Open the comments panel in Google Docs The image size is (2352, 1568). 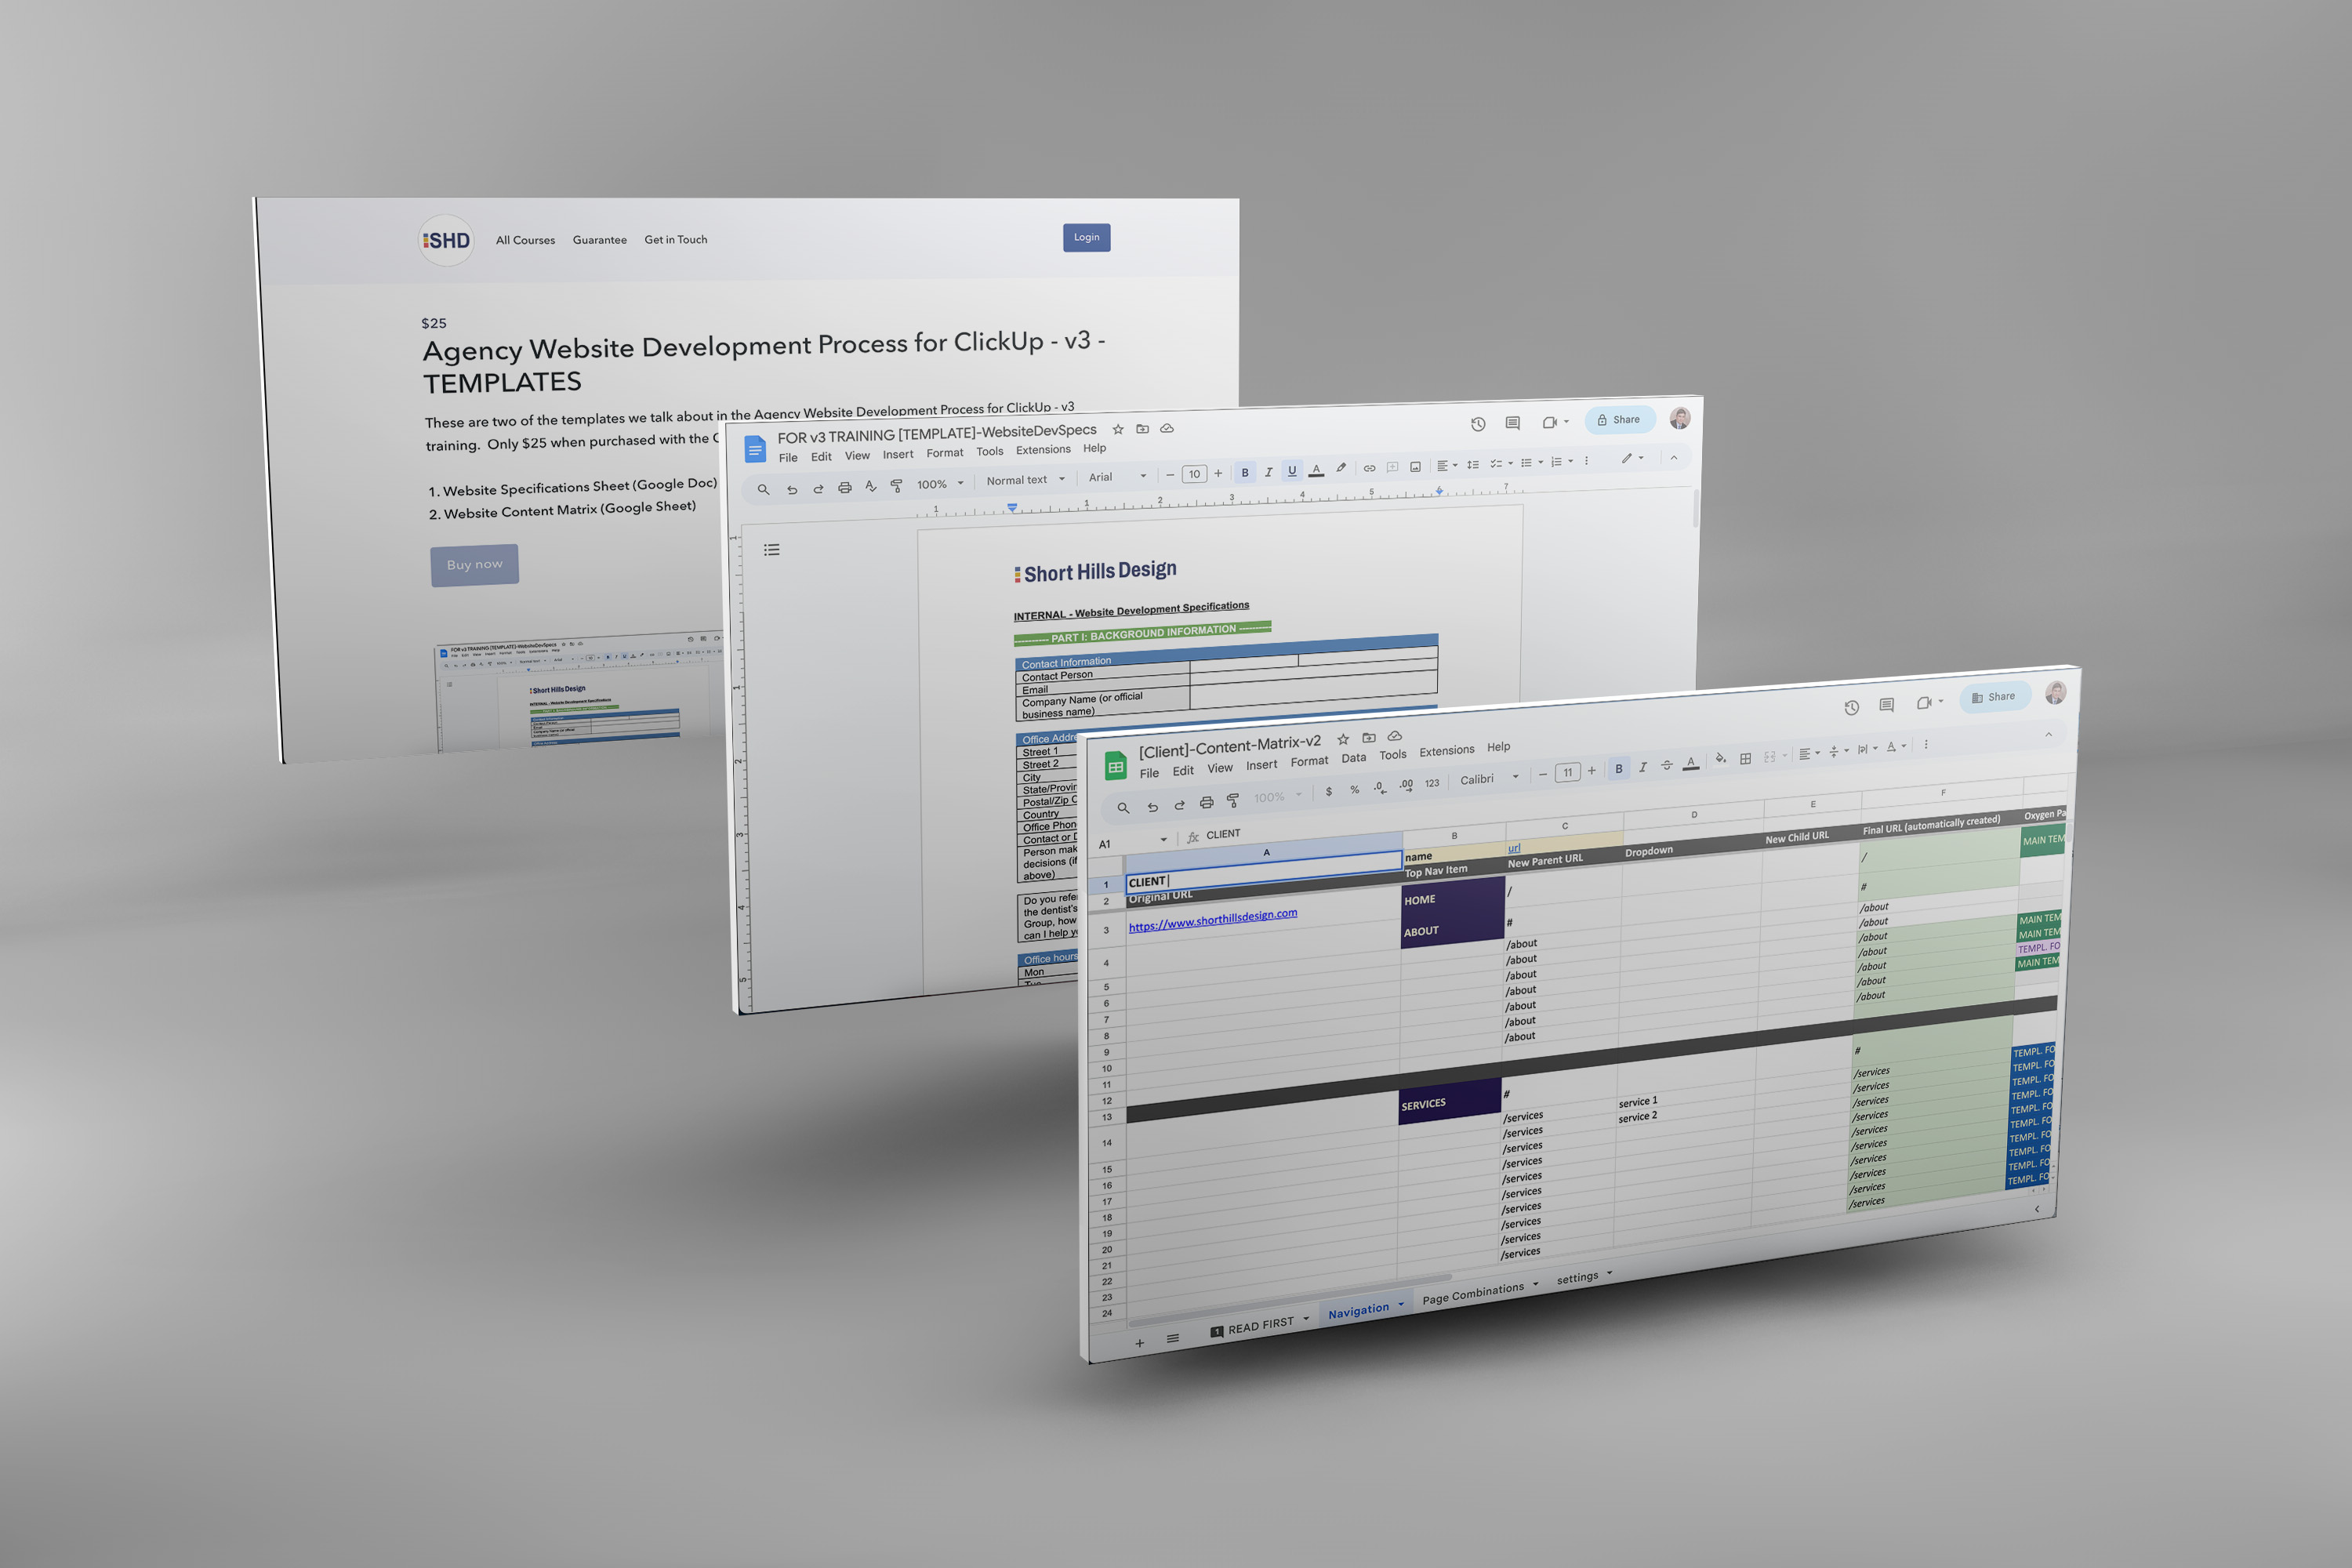(1512, 423)
